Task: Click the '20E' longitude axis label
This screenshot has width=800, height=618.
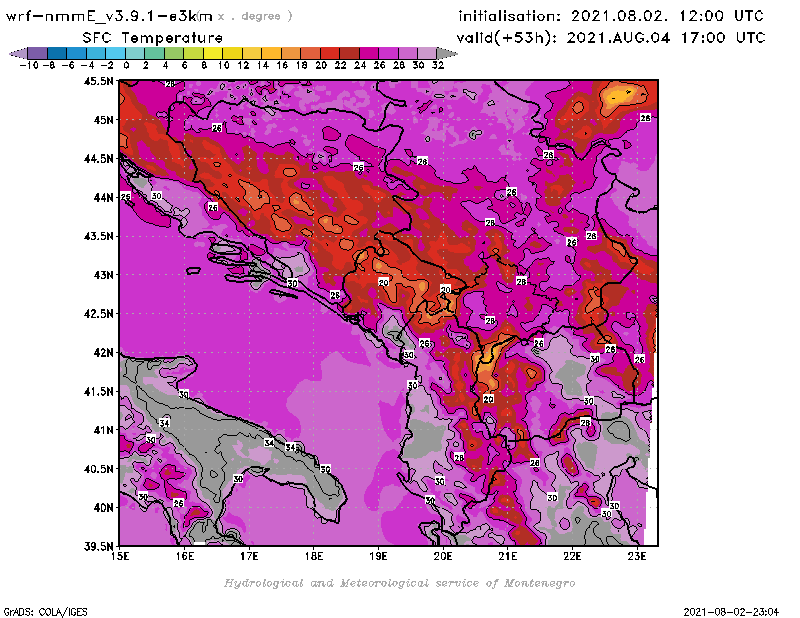Action: click(x=443, y=556)
